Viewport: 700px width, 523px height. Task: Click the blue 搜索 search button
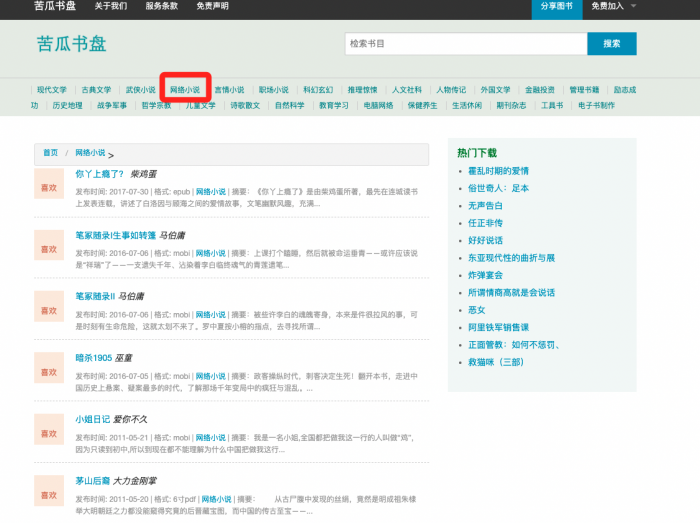[611, 44]
